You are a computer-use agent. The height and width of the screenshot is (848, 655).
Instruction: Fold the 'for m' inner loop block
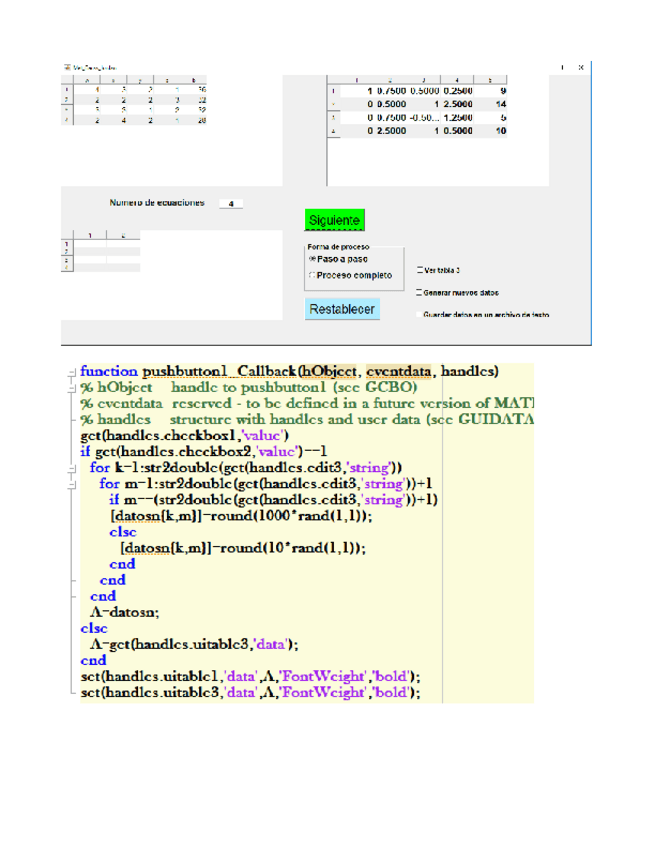tap(72, 483)
